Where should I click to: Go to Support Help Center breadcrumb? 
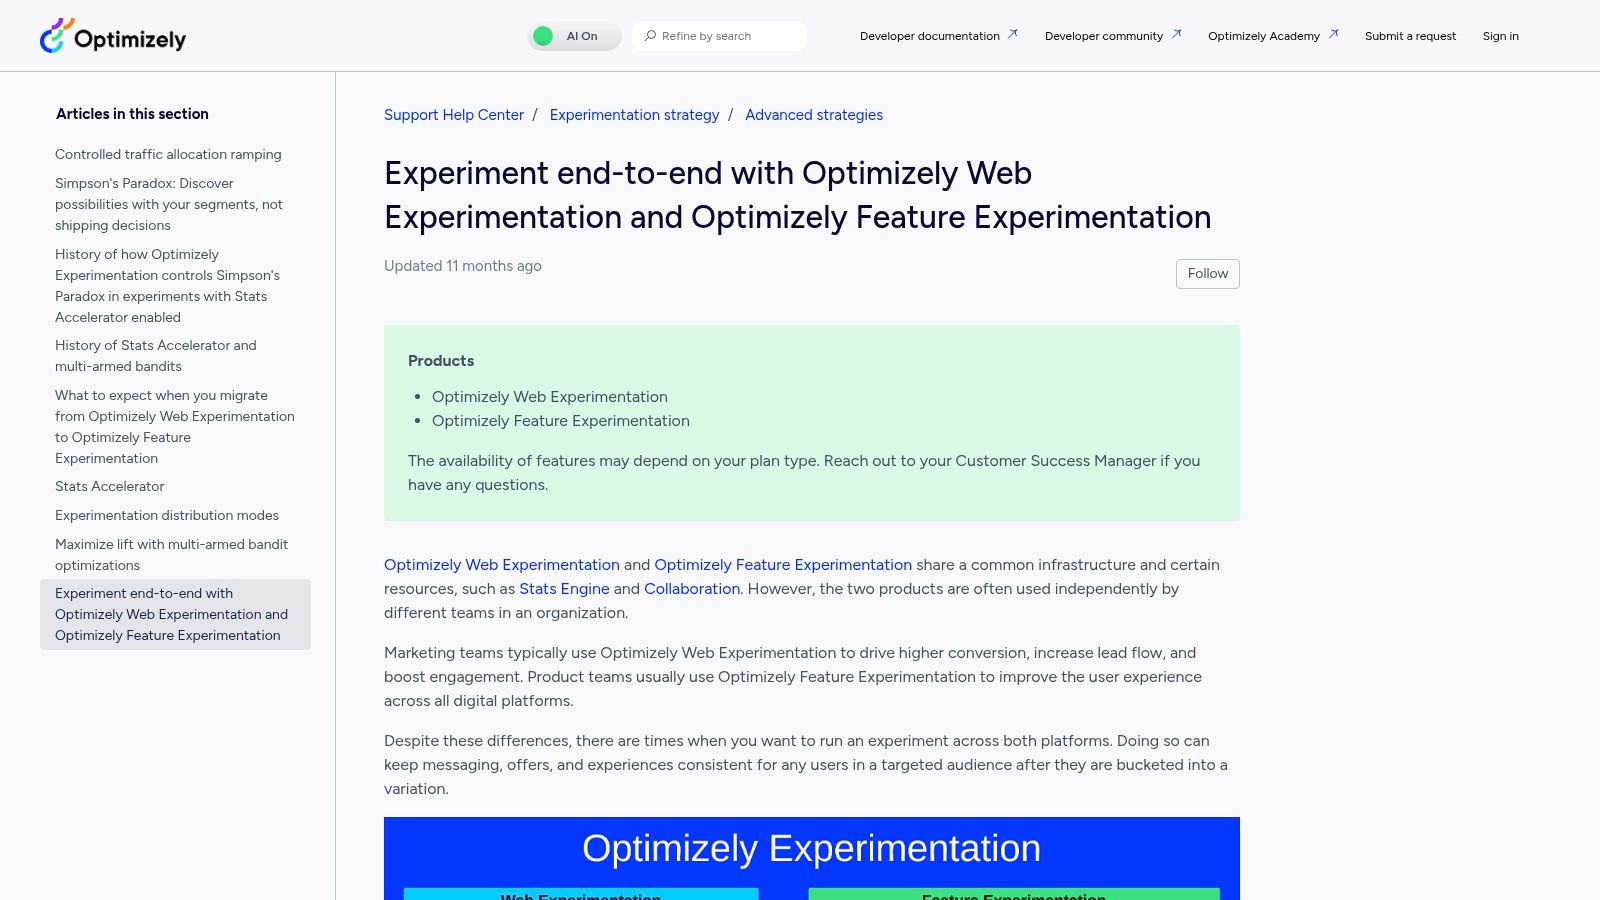(x=454, y=115)
